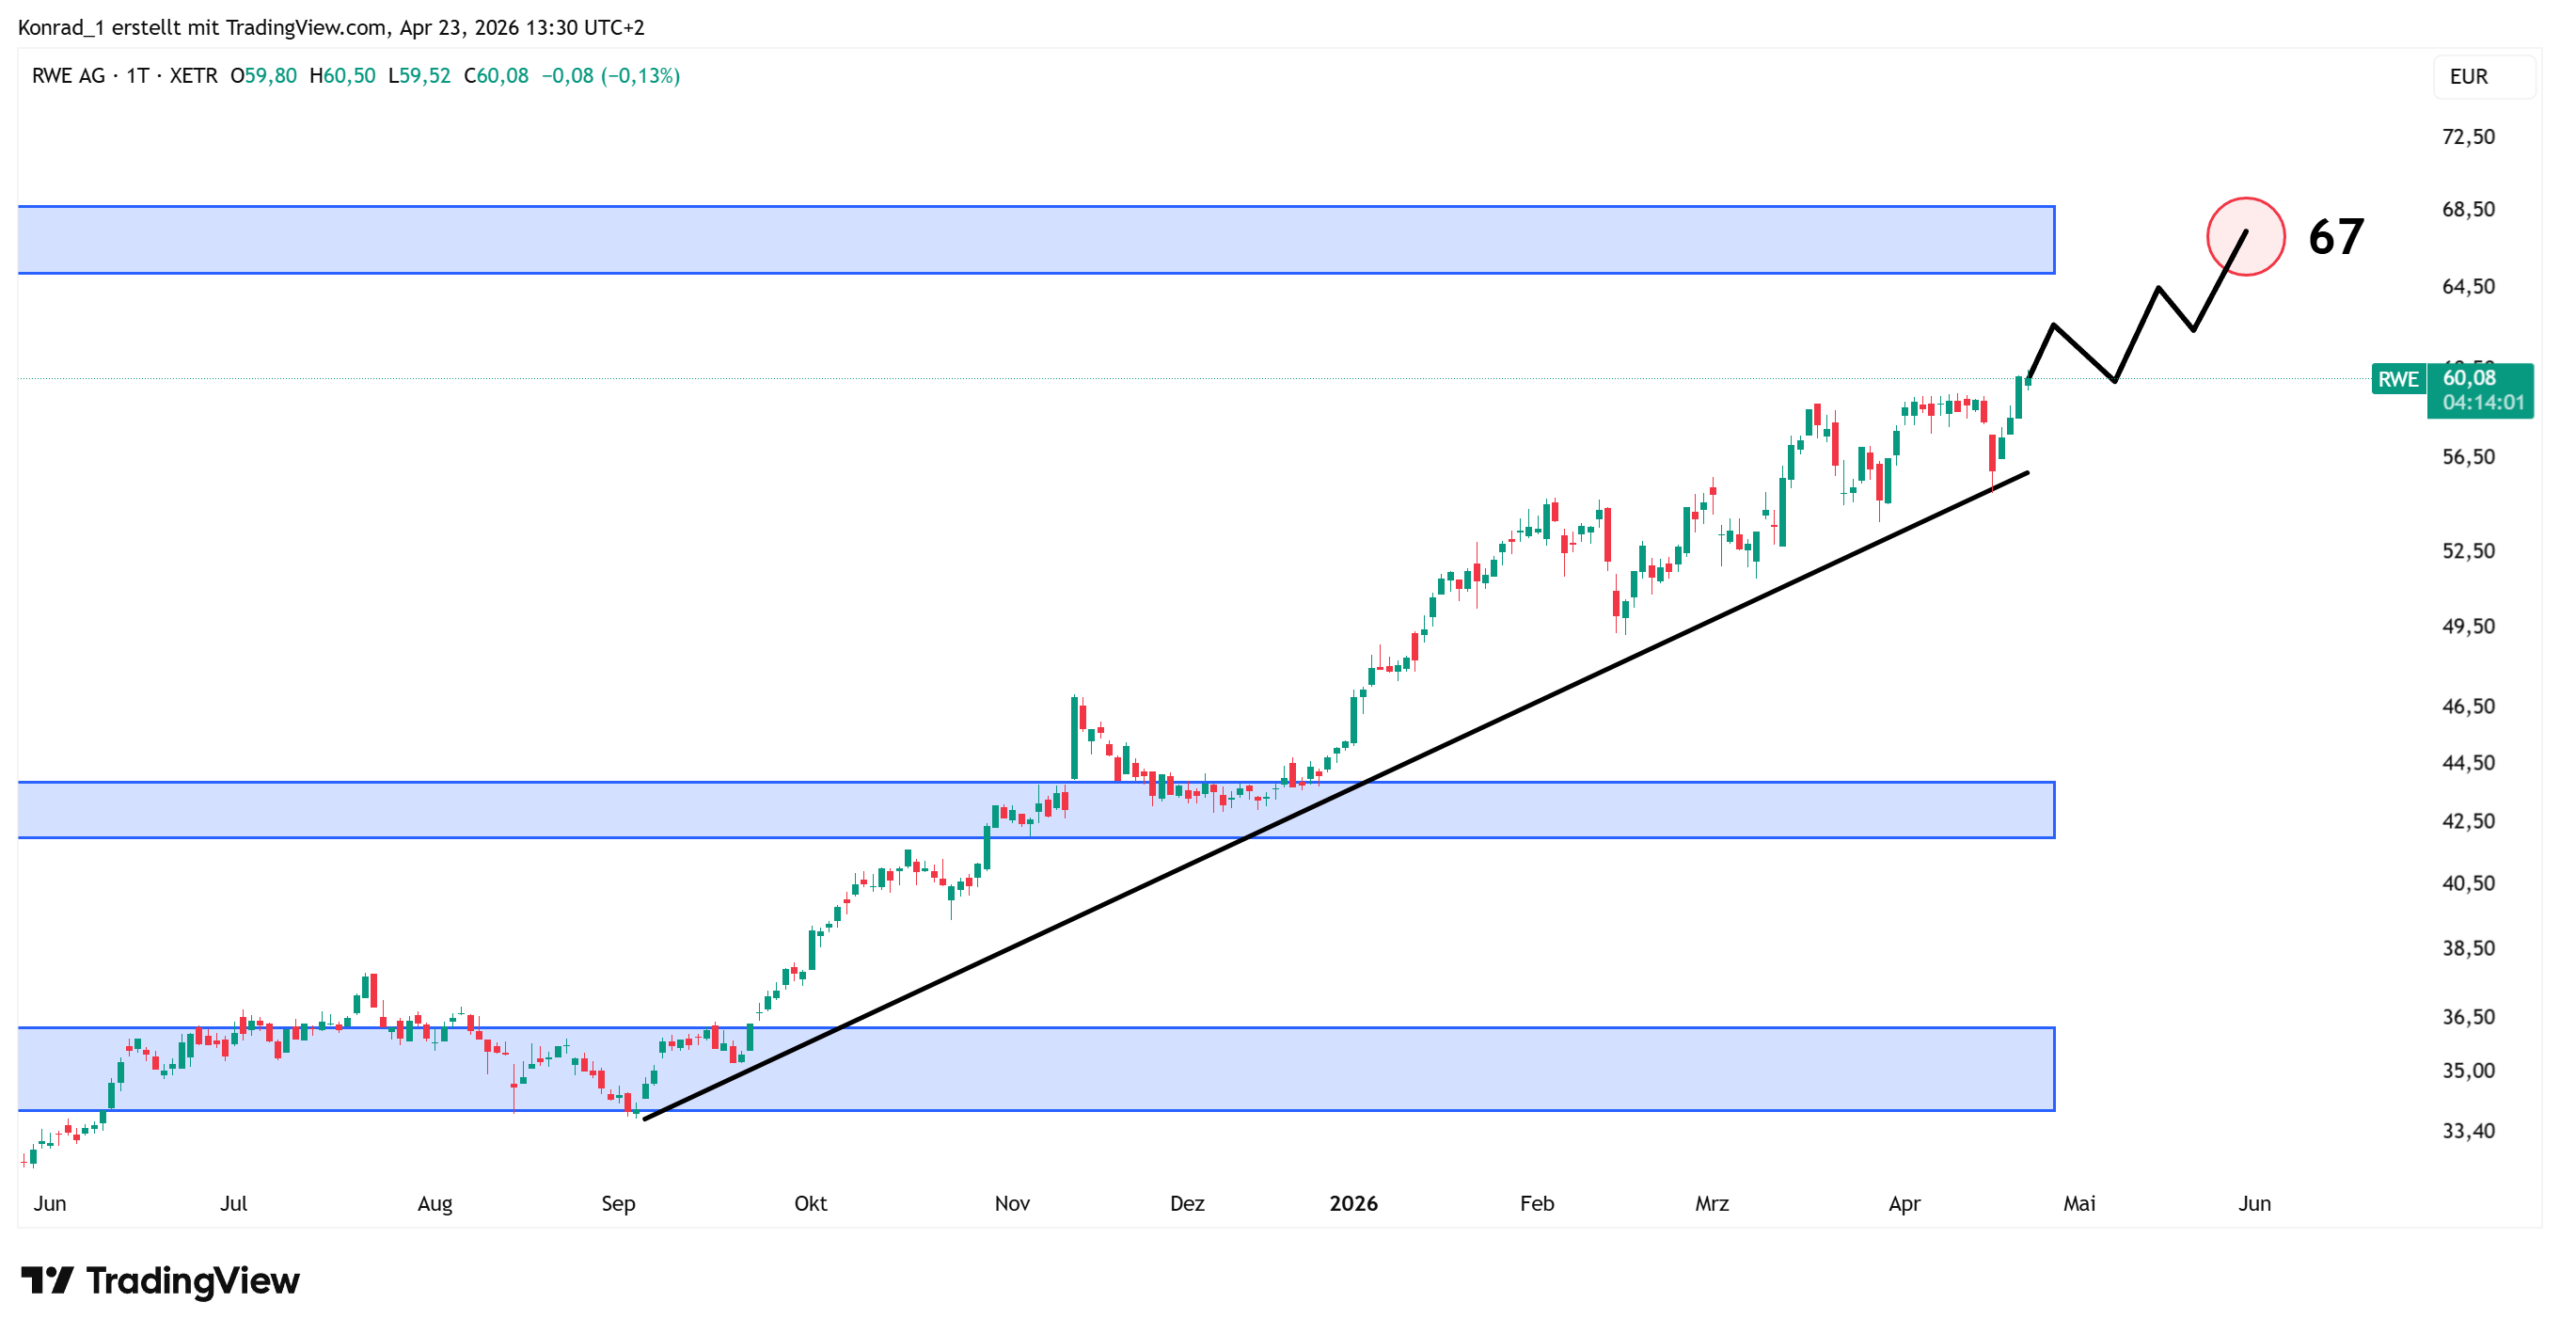
Task: Click the 44,50 price axis label
Action: [2468, 763]
